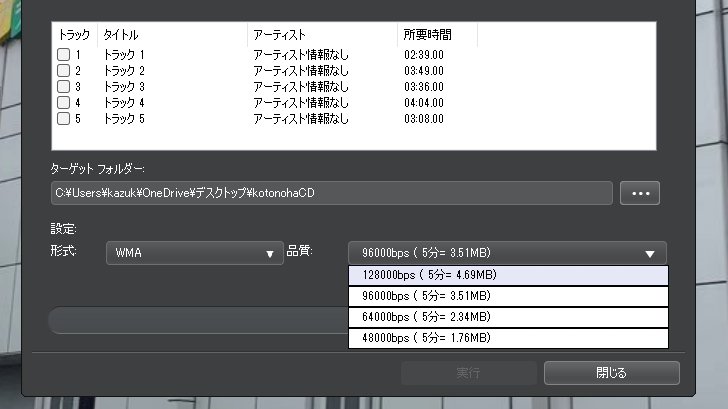The height and width of the screenshot is (409, 728).
Task: Click duration 02:39.00 of track 1
Action: (x=424, y=55)
